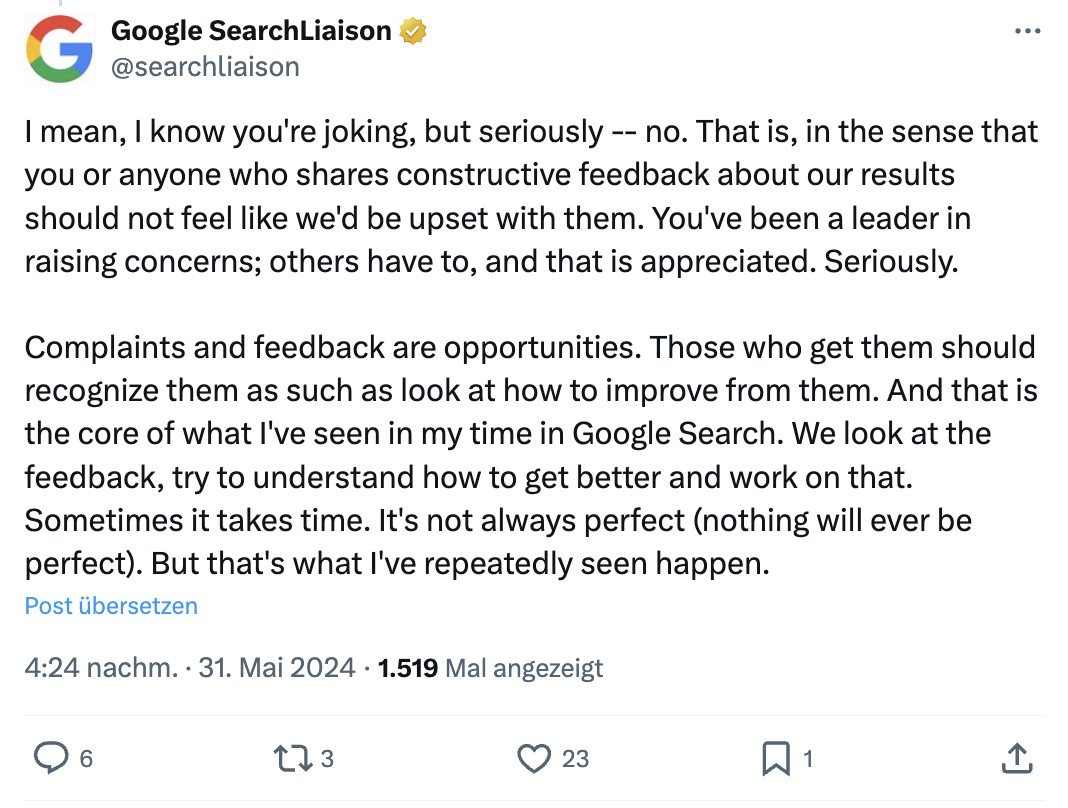Bookmark this post

(x=776, y=759)
